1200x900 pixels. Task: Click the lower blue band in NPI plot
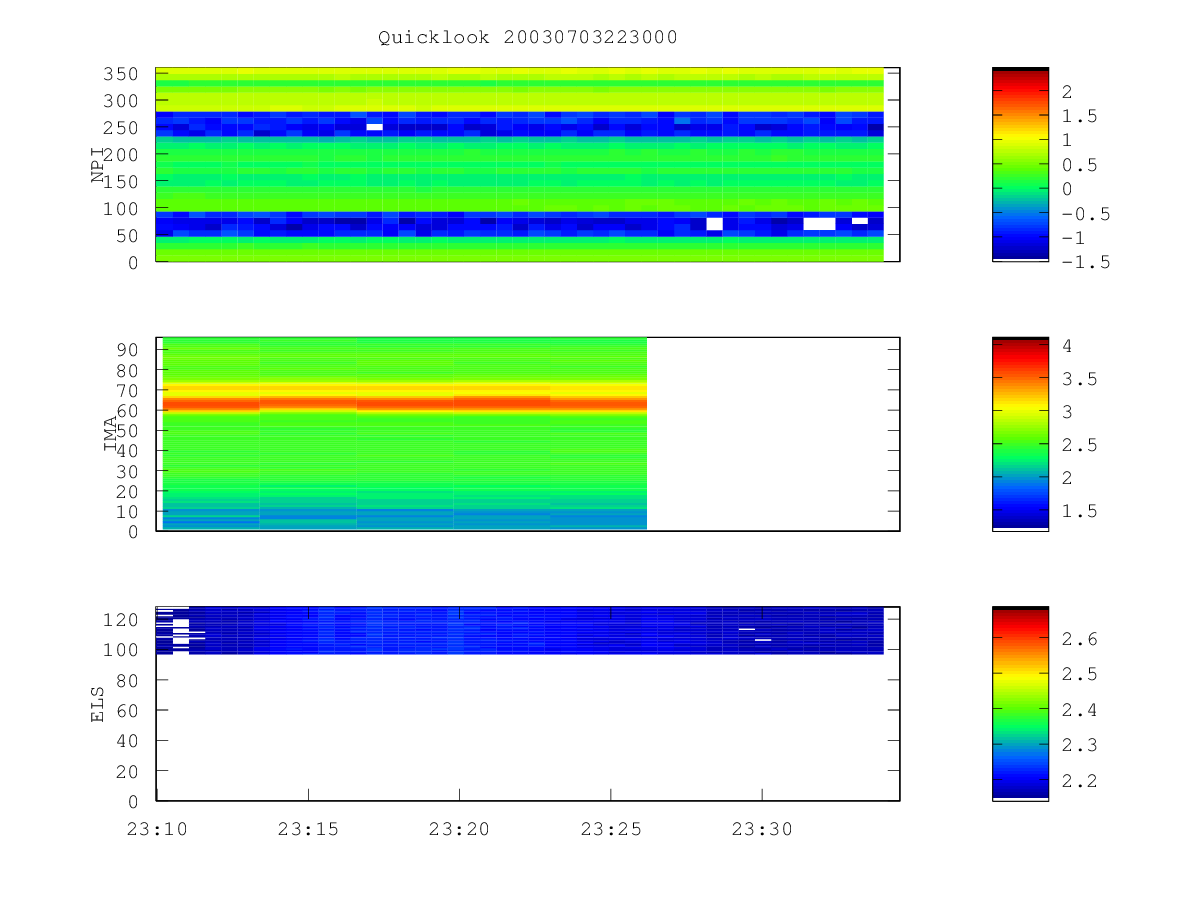pos(520,224)
